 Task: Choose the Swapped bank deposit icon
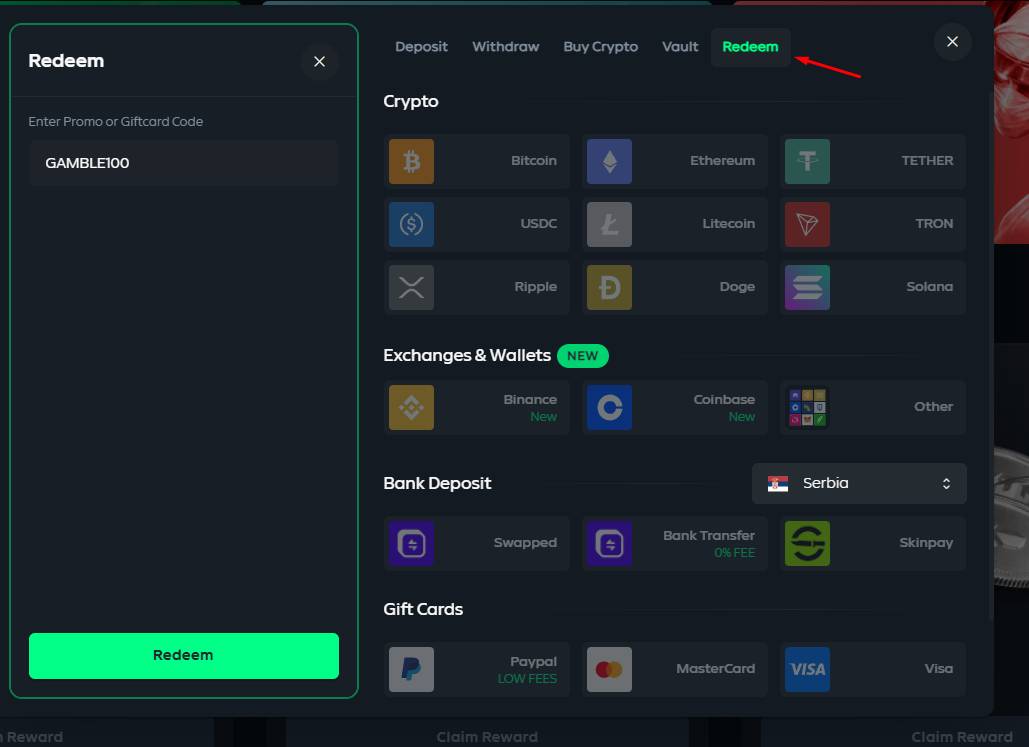coord(411,544)
